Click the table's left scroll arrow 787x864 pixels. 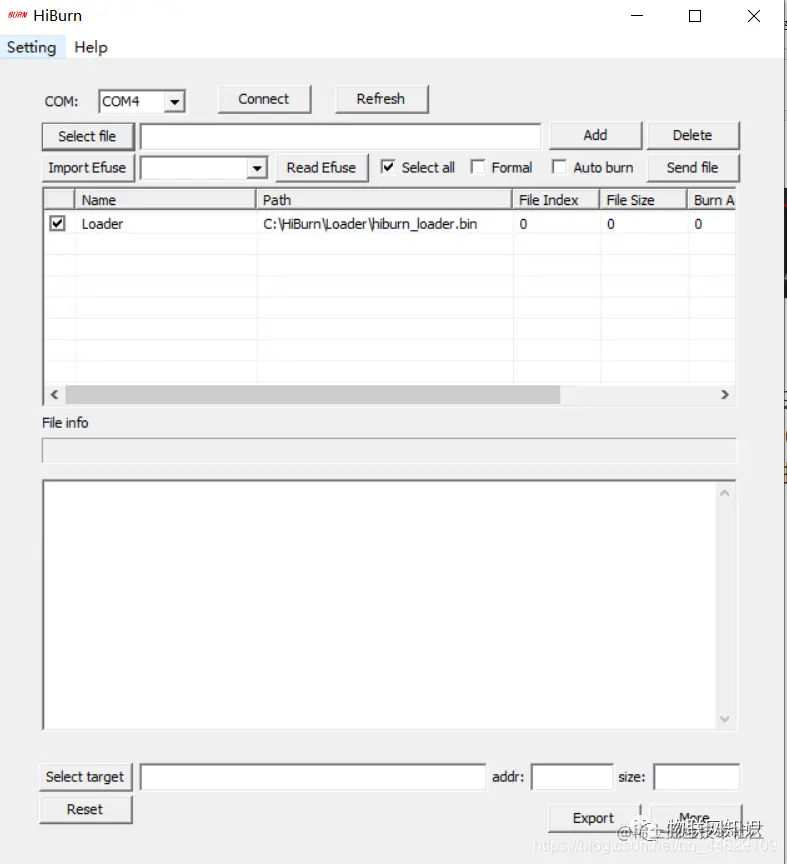pyautogui.click(x=54, y=395)
